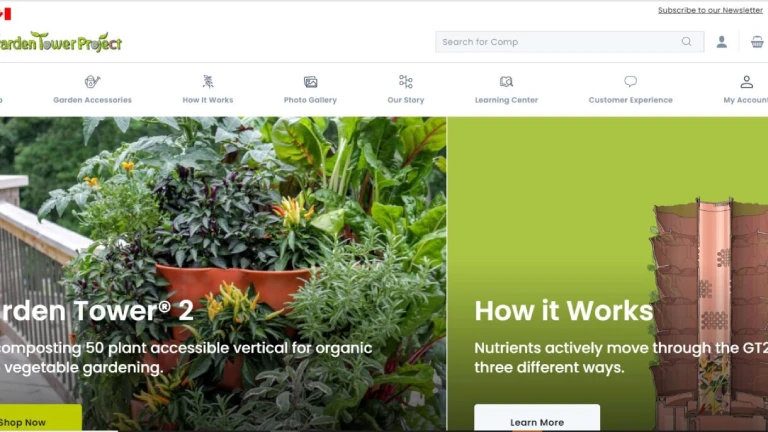Image resolution: width=768 pixels, height=432 pixels.
Task: Open the user profile icon beside search
Action: 721,42
